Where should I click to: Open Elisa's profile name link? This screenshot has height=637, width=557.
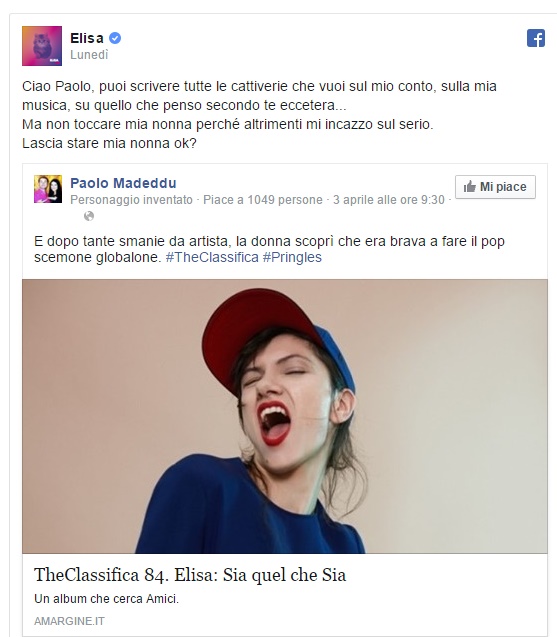(x=87, y=38)
